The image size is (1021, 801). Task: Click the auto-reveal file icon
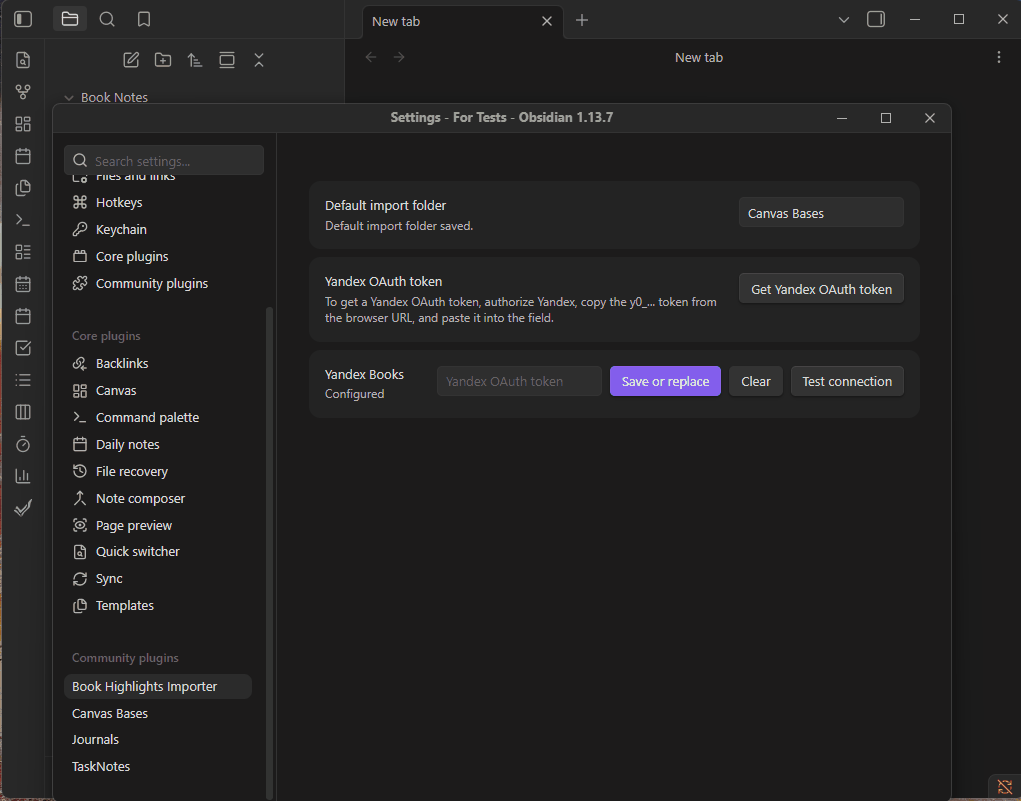coord(227,60)
